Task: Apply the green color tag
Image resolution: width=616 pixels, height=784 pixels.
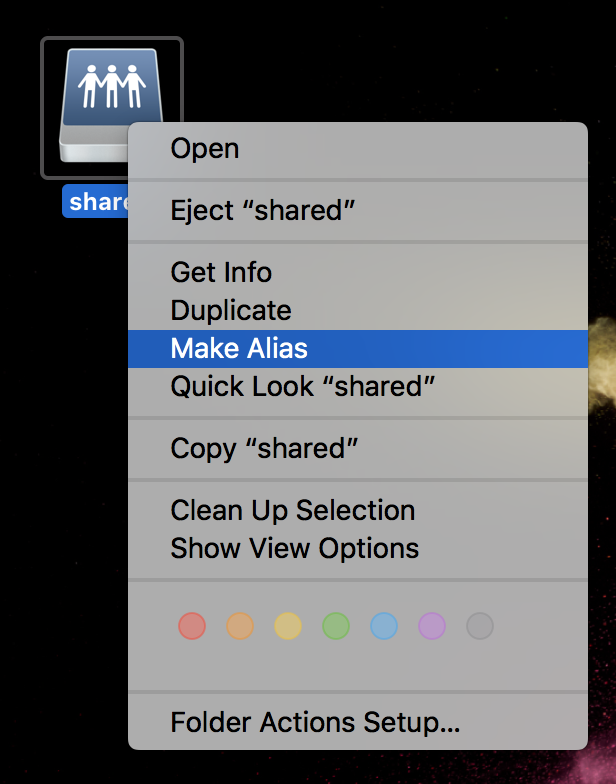Action: coord(335,627)
